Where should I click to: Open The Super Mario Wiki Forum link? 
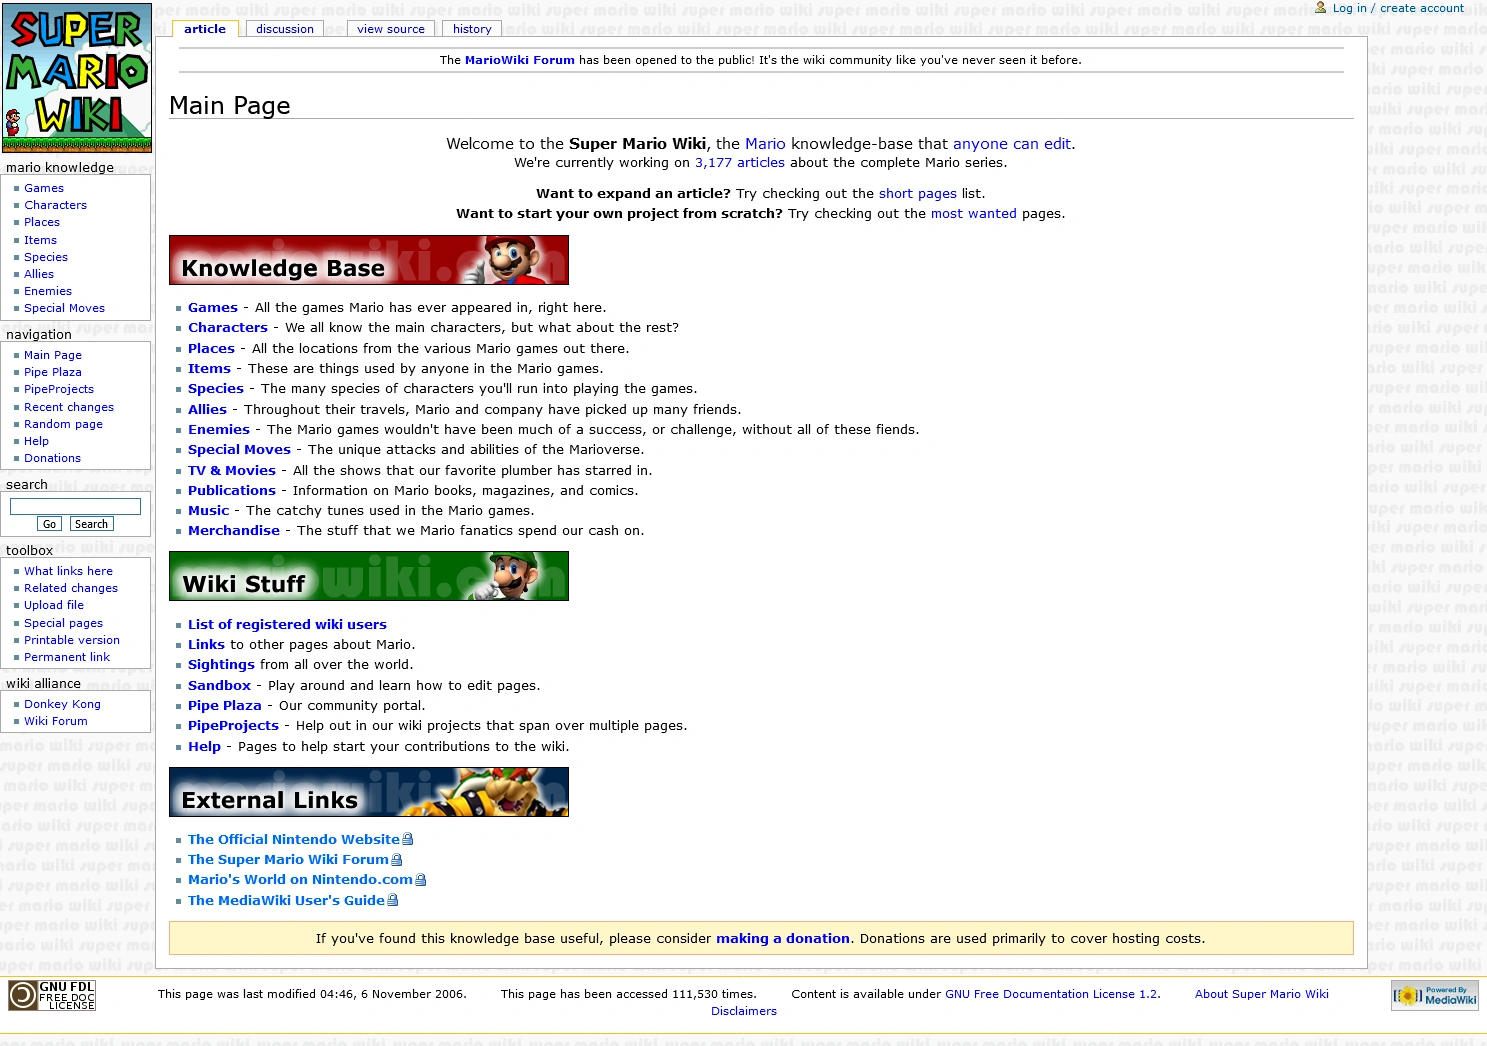pyautogui.click(x=288, y=860)
